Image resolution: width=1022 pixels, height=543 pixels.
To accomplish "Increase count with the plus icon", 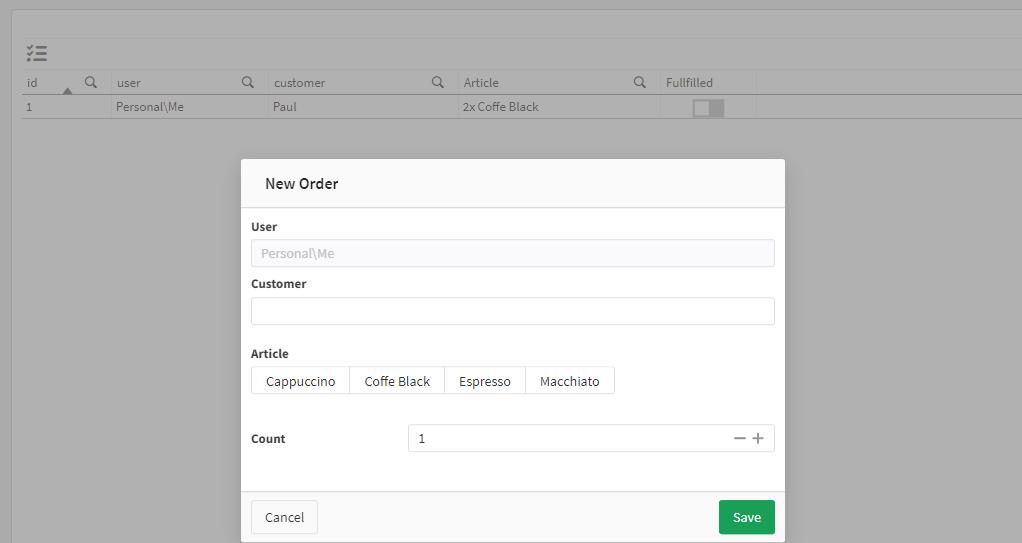I will click(x=758, y=438).
